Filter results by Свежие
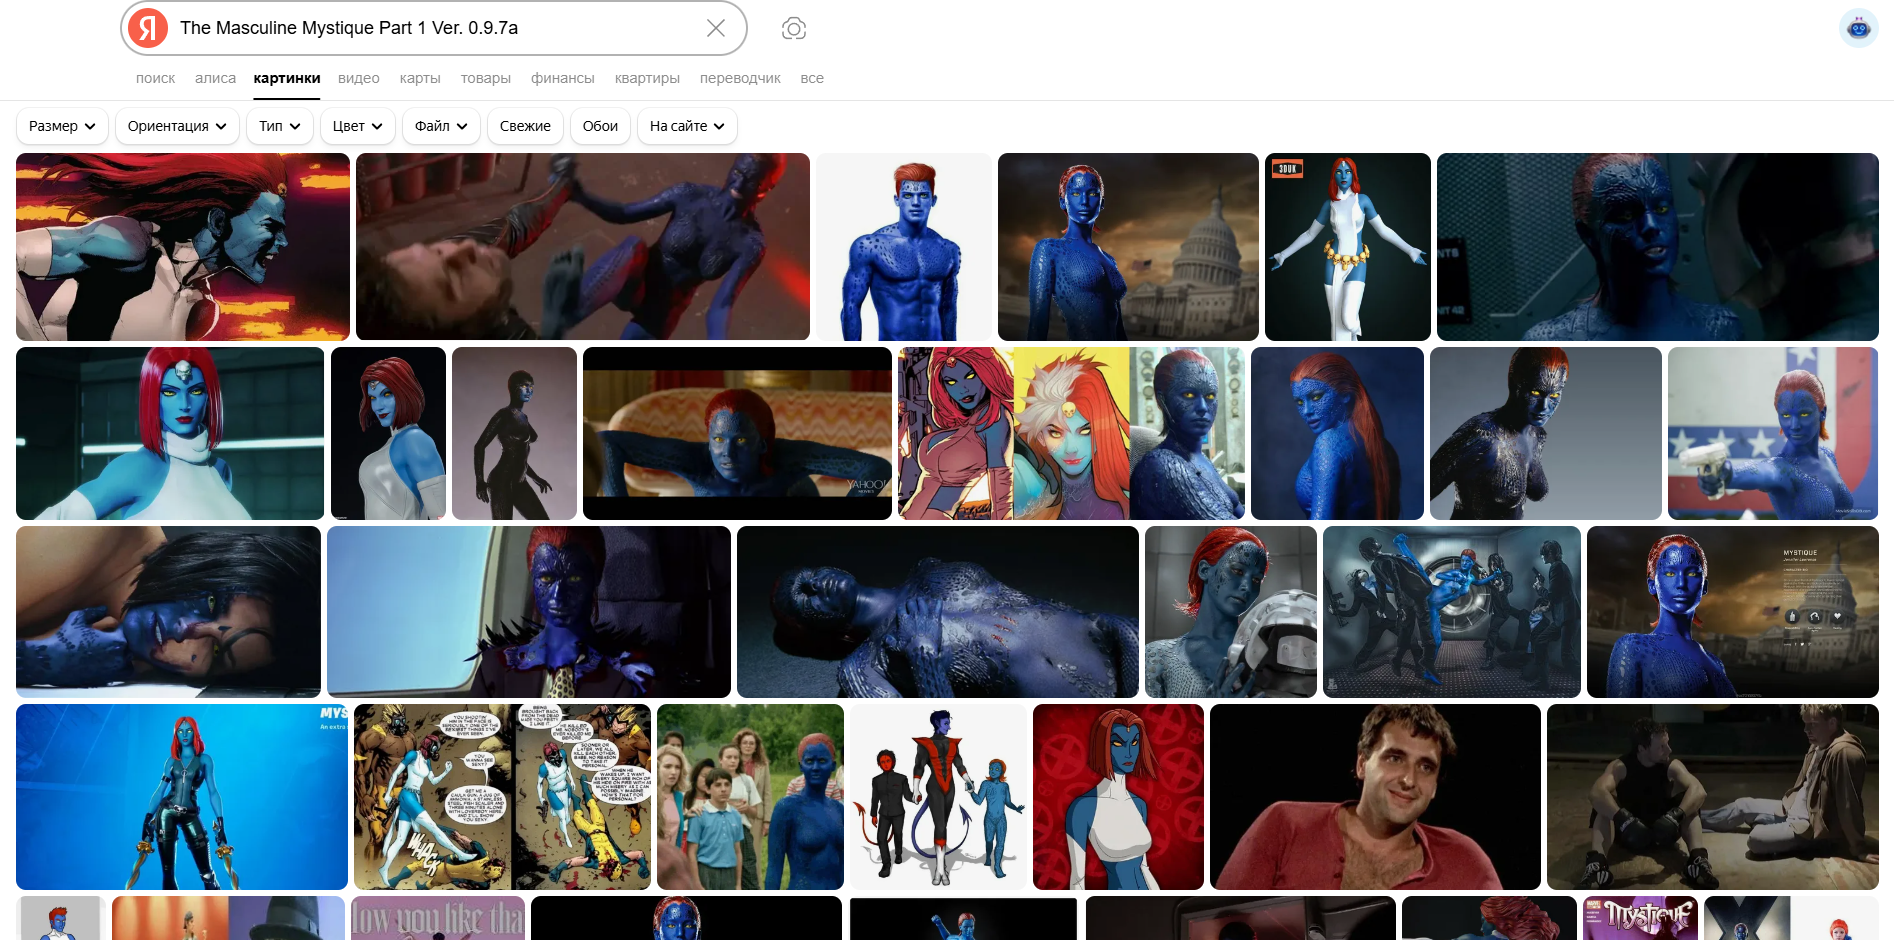Viewport: 1894px width, 940px height. pyautogui.click(x=525, y=126)
